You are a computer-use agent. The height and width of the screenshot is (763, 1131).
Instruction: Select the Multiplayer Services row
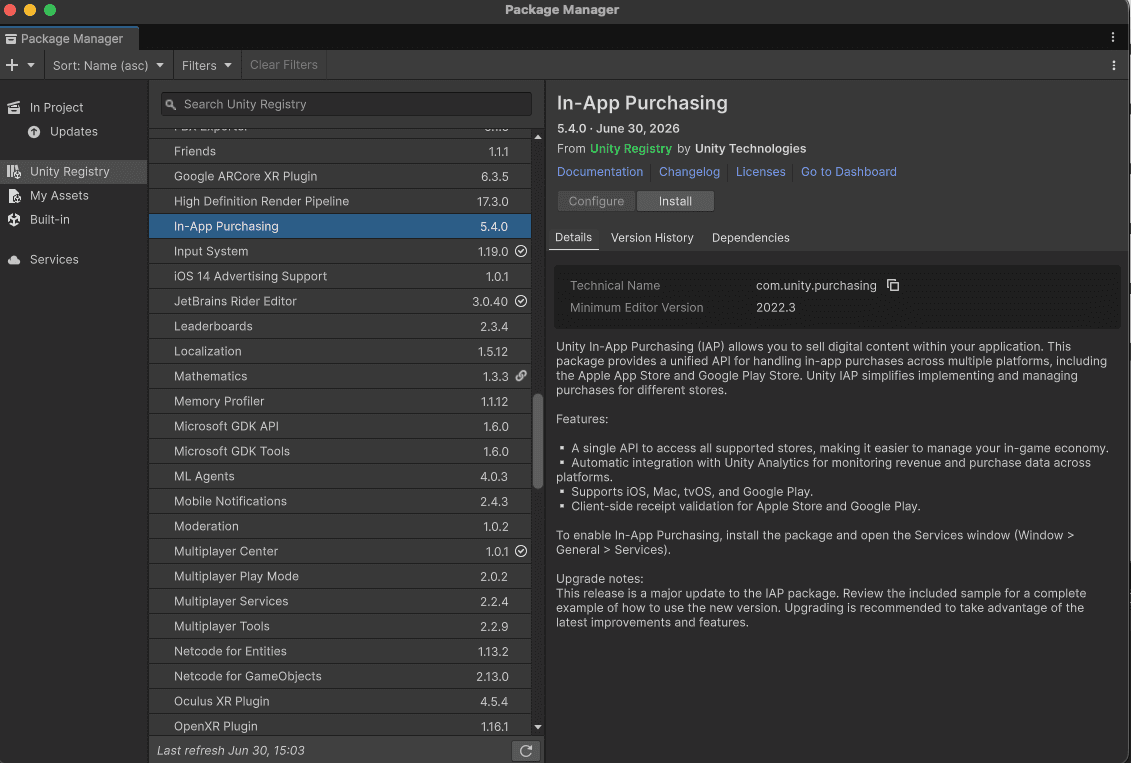pyautogui.click(x=340, y=601)
